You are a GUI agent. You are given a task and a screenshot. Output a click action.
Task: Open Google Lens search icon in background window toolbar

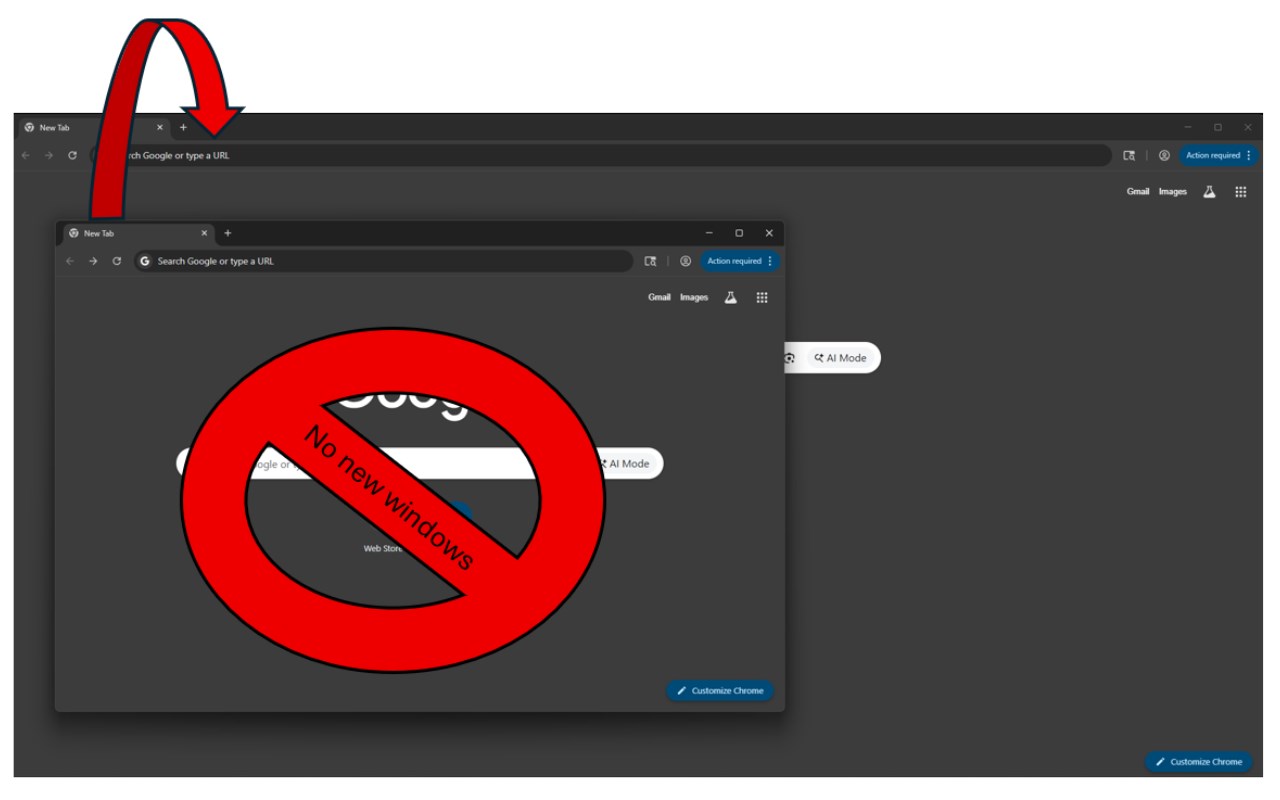tap(1129, 155)
